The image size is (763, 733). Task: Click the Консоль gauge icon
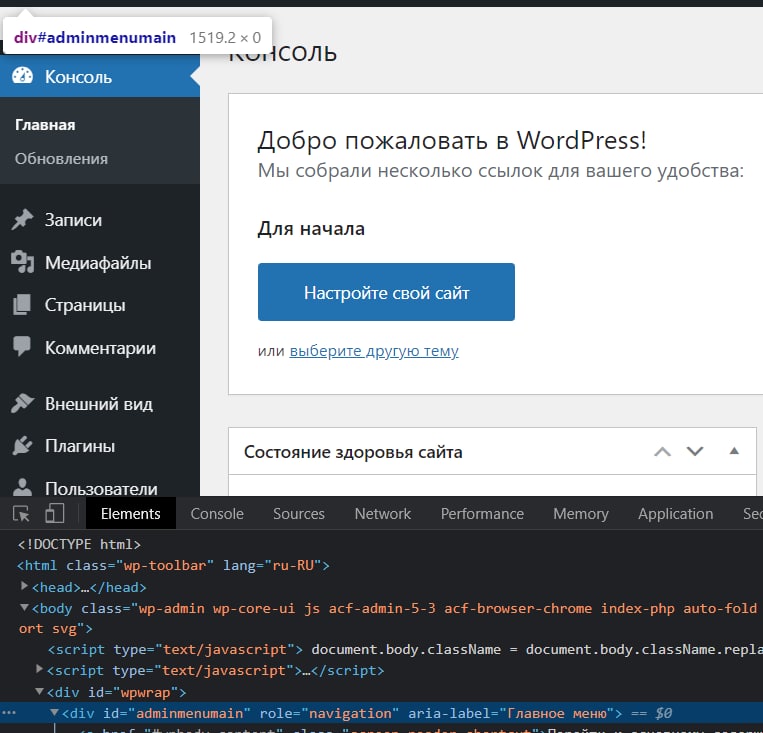point(22,76)
